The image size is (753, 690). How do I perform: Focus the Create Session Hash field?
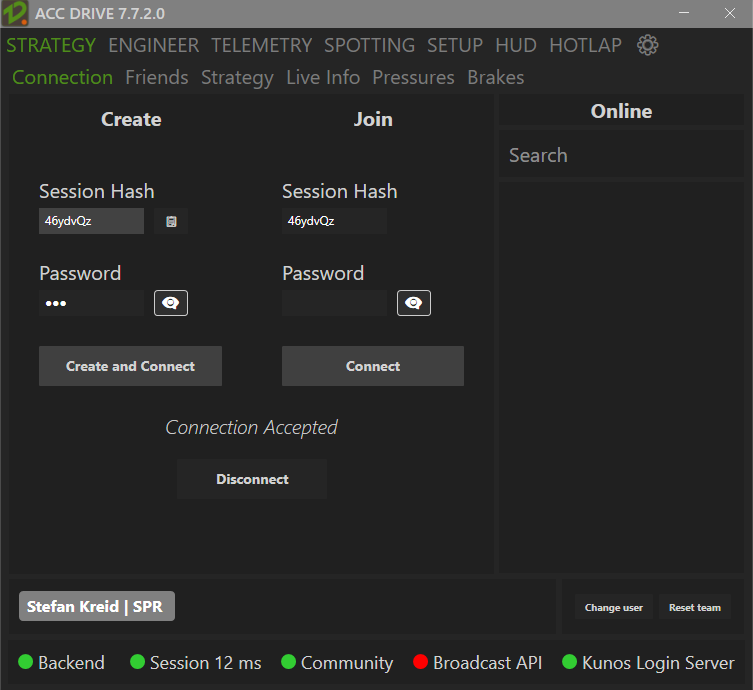pyautogui.click(x=91, y=221)
